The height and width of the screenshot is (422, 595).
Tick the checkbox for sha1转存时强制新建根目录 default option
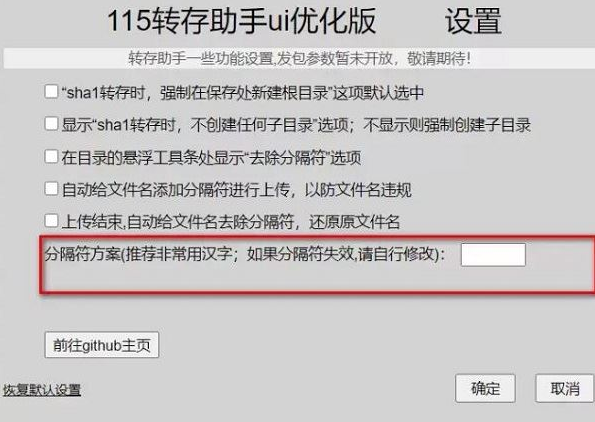[51, 92]
